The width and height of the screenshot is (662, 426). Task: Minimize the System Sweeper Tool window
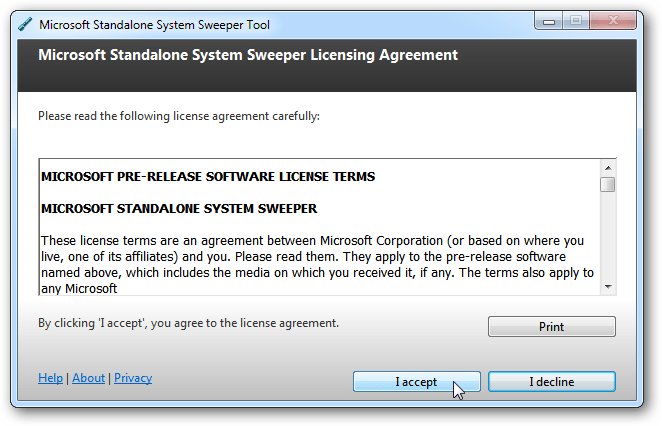click(x=548, y=20)
